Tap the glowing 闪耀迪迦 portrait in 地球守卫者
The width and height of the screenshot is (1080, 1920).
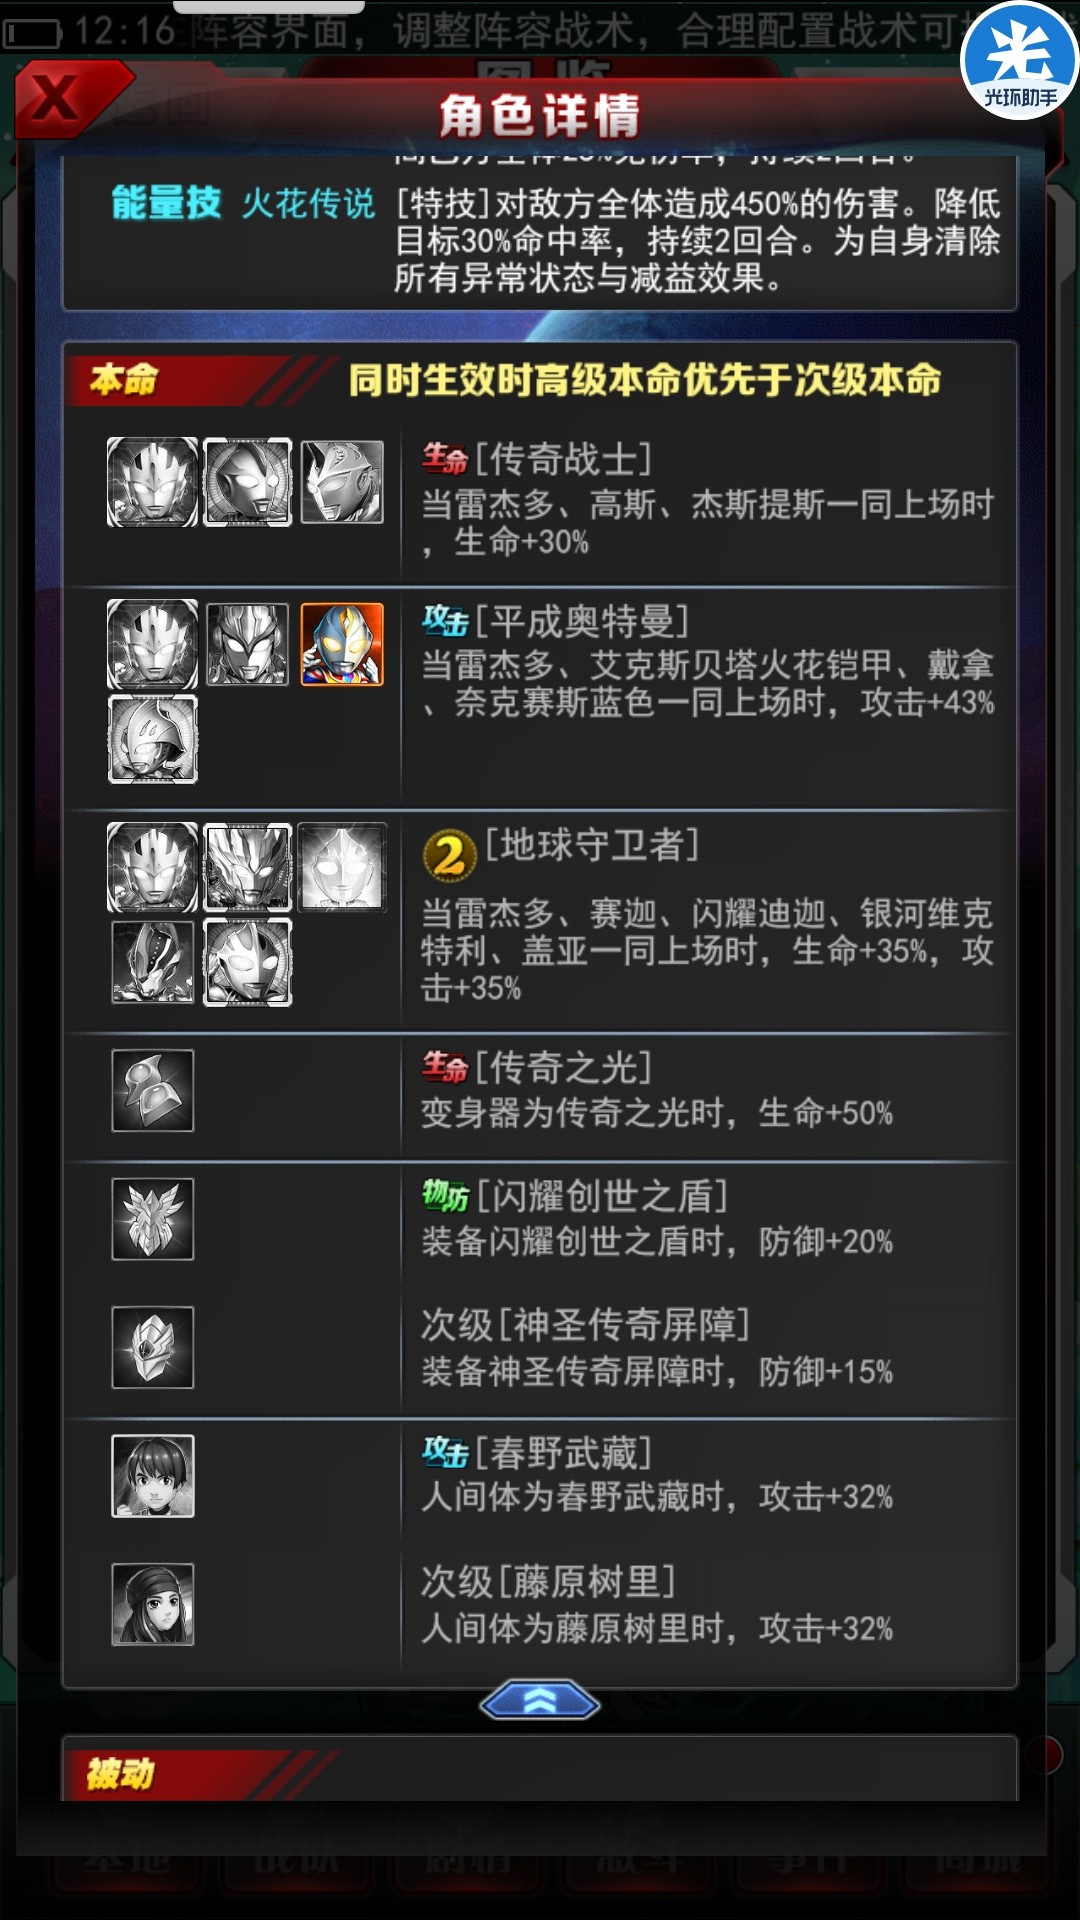342,866
